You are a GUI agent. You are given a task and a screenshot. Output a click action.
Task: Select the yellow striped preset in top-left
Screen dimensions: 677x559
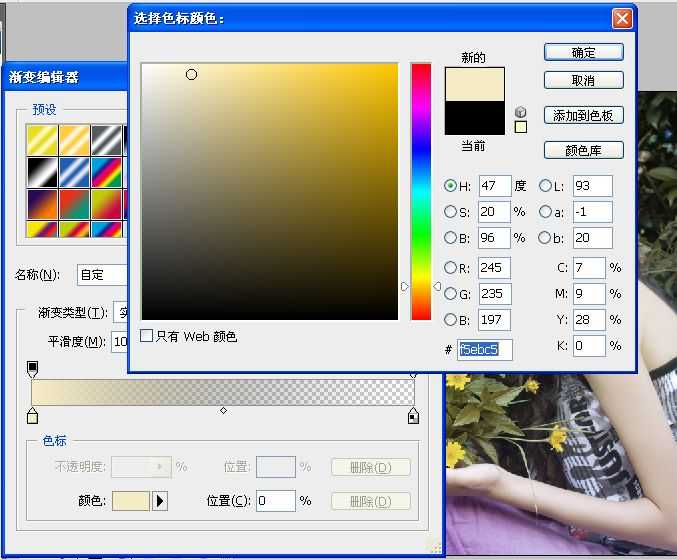click(x=42, y=140)
